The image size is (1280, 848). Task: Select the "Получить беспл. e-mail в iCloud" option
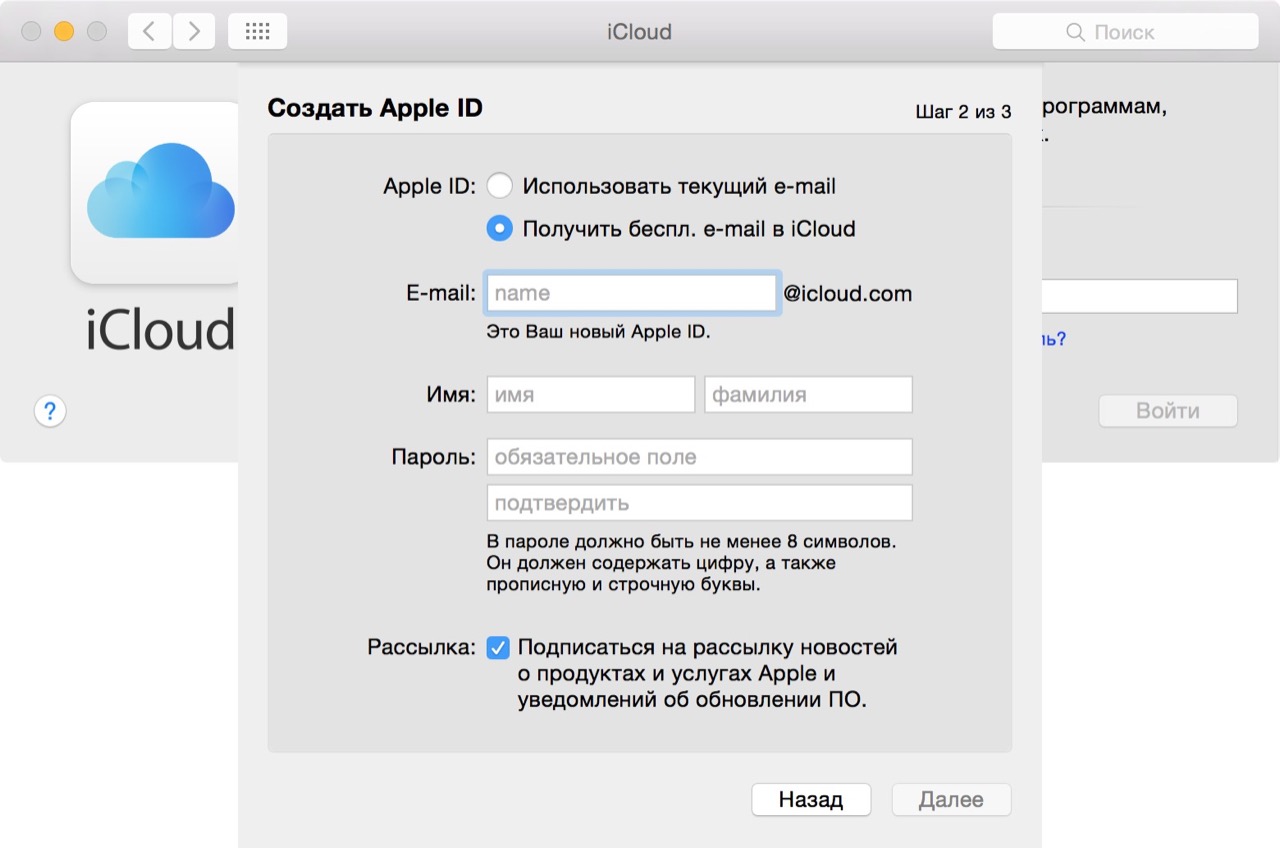click(x=499, y=229)
